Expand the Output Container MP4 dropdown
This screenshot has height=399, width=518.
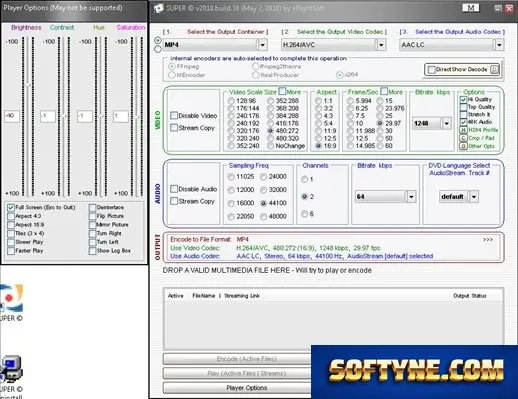point(262,45)
